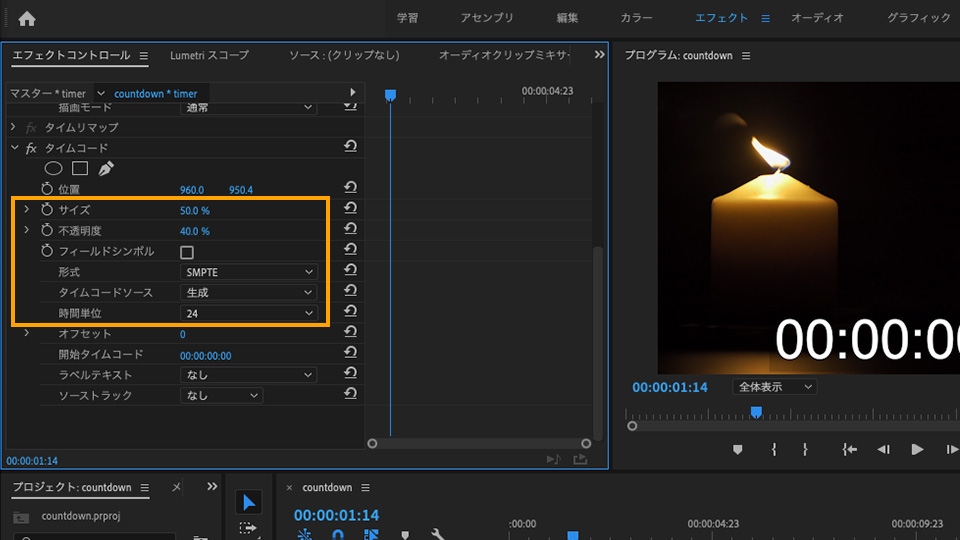Reset the ソーストラック parameter
The image size is (960, 540).
(x=350, y=394)
